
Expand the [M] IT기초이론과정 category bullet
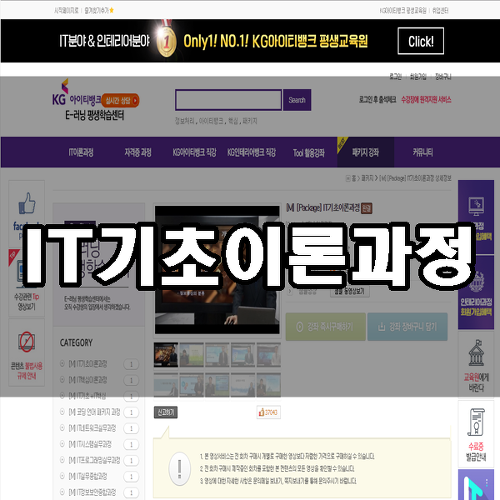click(62, 363)
